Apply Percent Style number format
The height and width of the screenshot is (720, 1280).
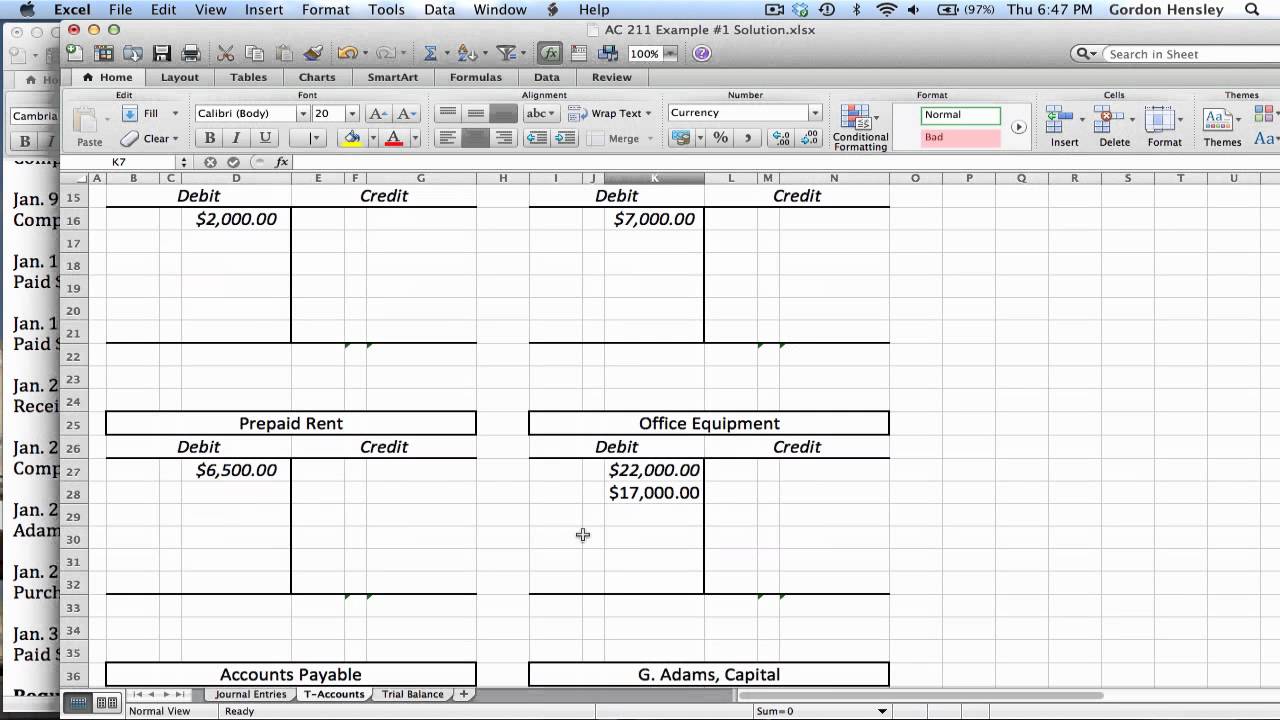click(721, 138)
